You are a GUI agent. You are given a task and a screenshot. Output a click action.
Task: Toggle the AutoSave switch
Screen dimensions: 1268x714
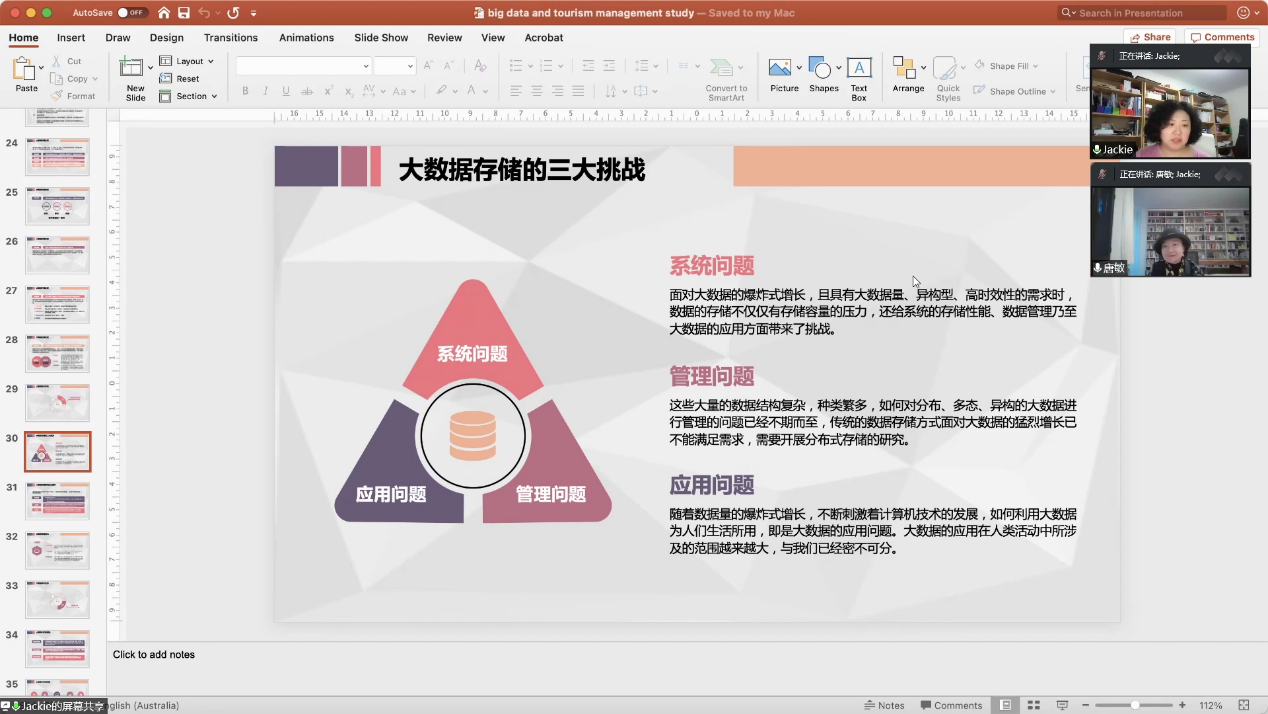point(131,13)
